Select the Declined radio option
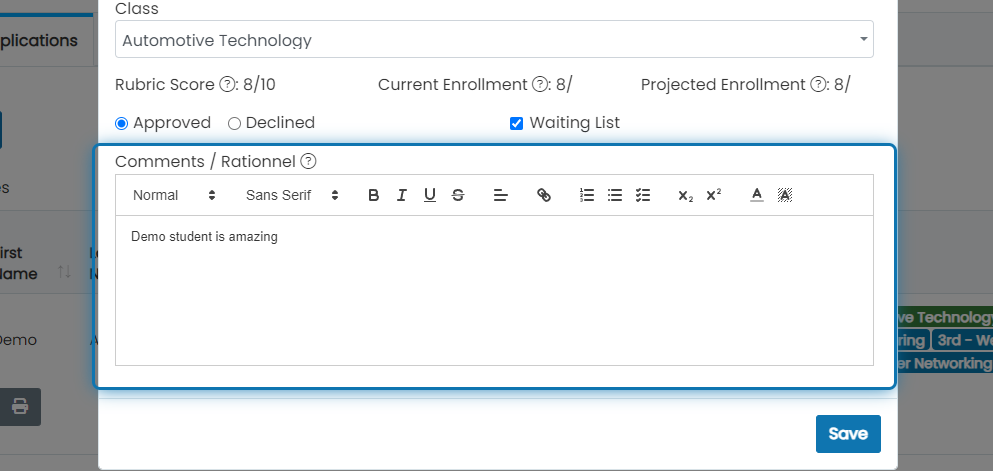Screen dimensions: 993x471 (234, 123)
